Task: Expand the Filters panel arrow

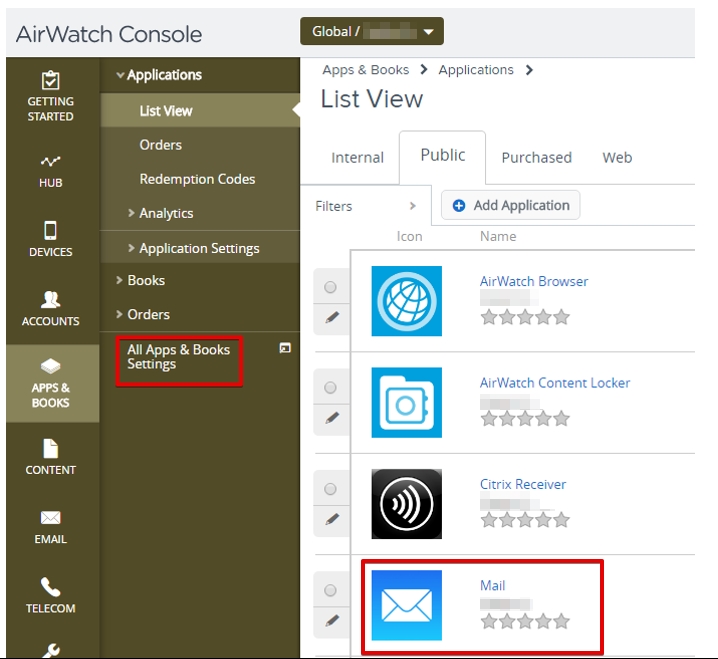Action: click(x=412, y=206)
